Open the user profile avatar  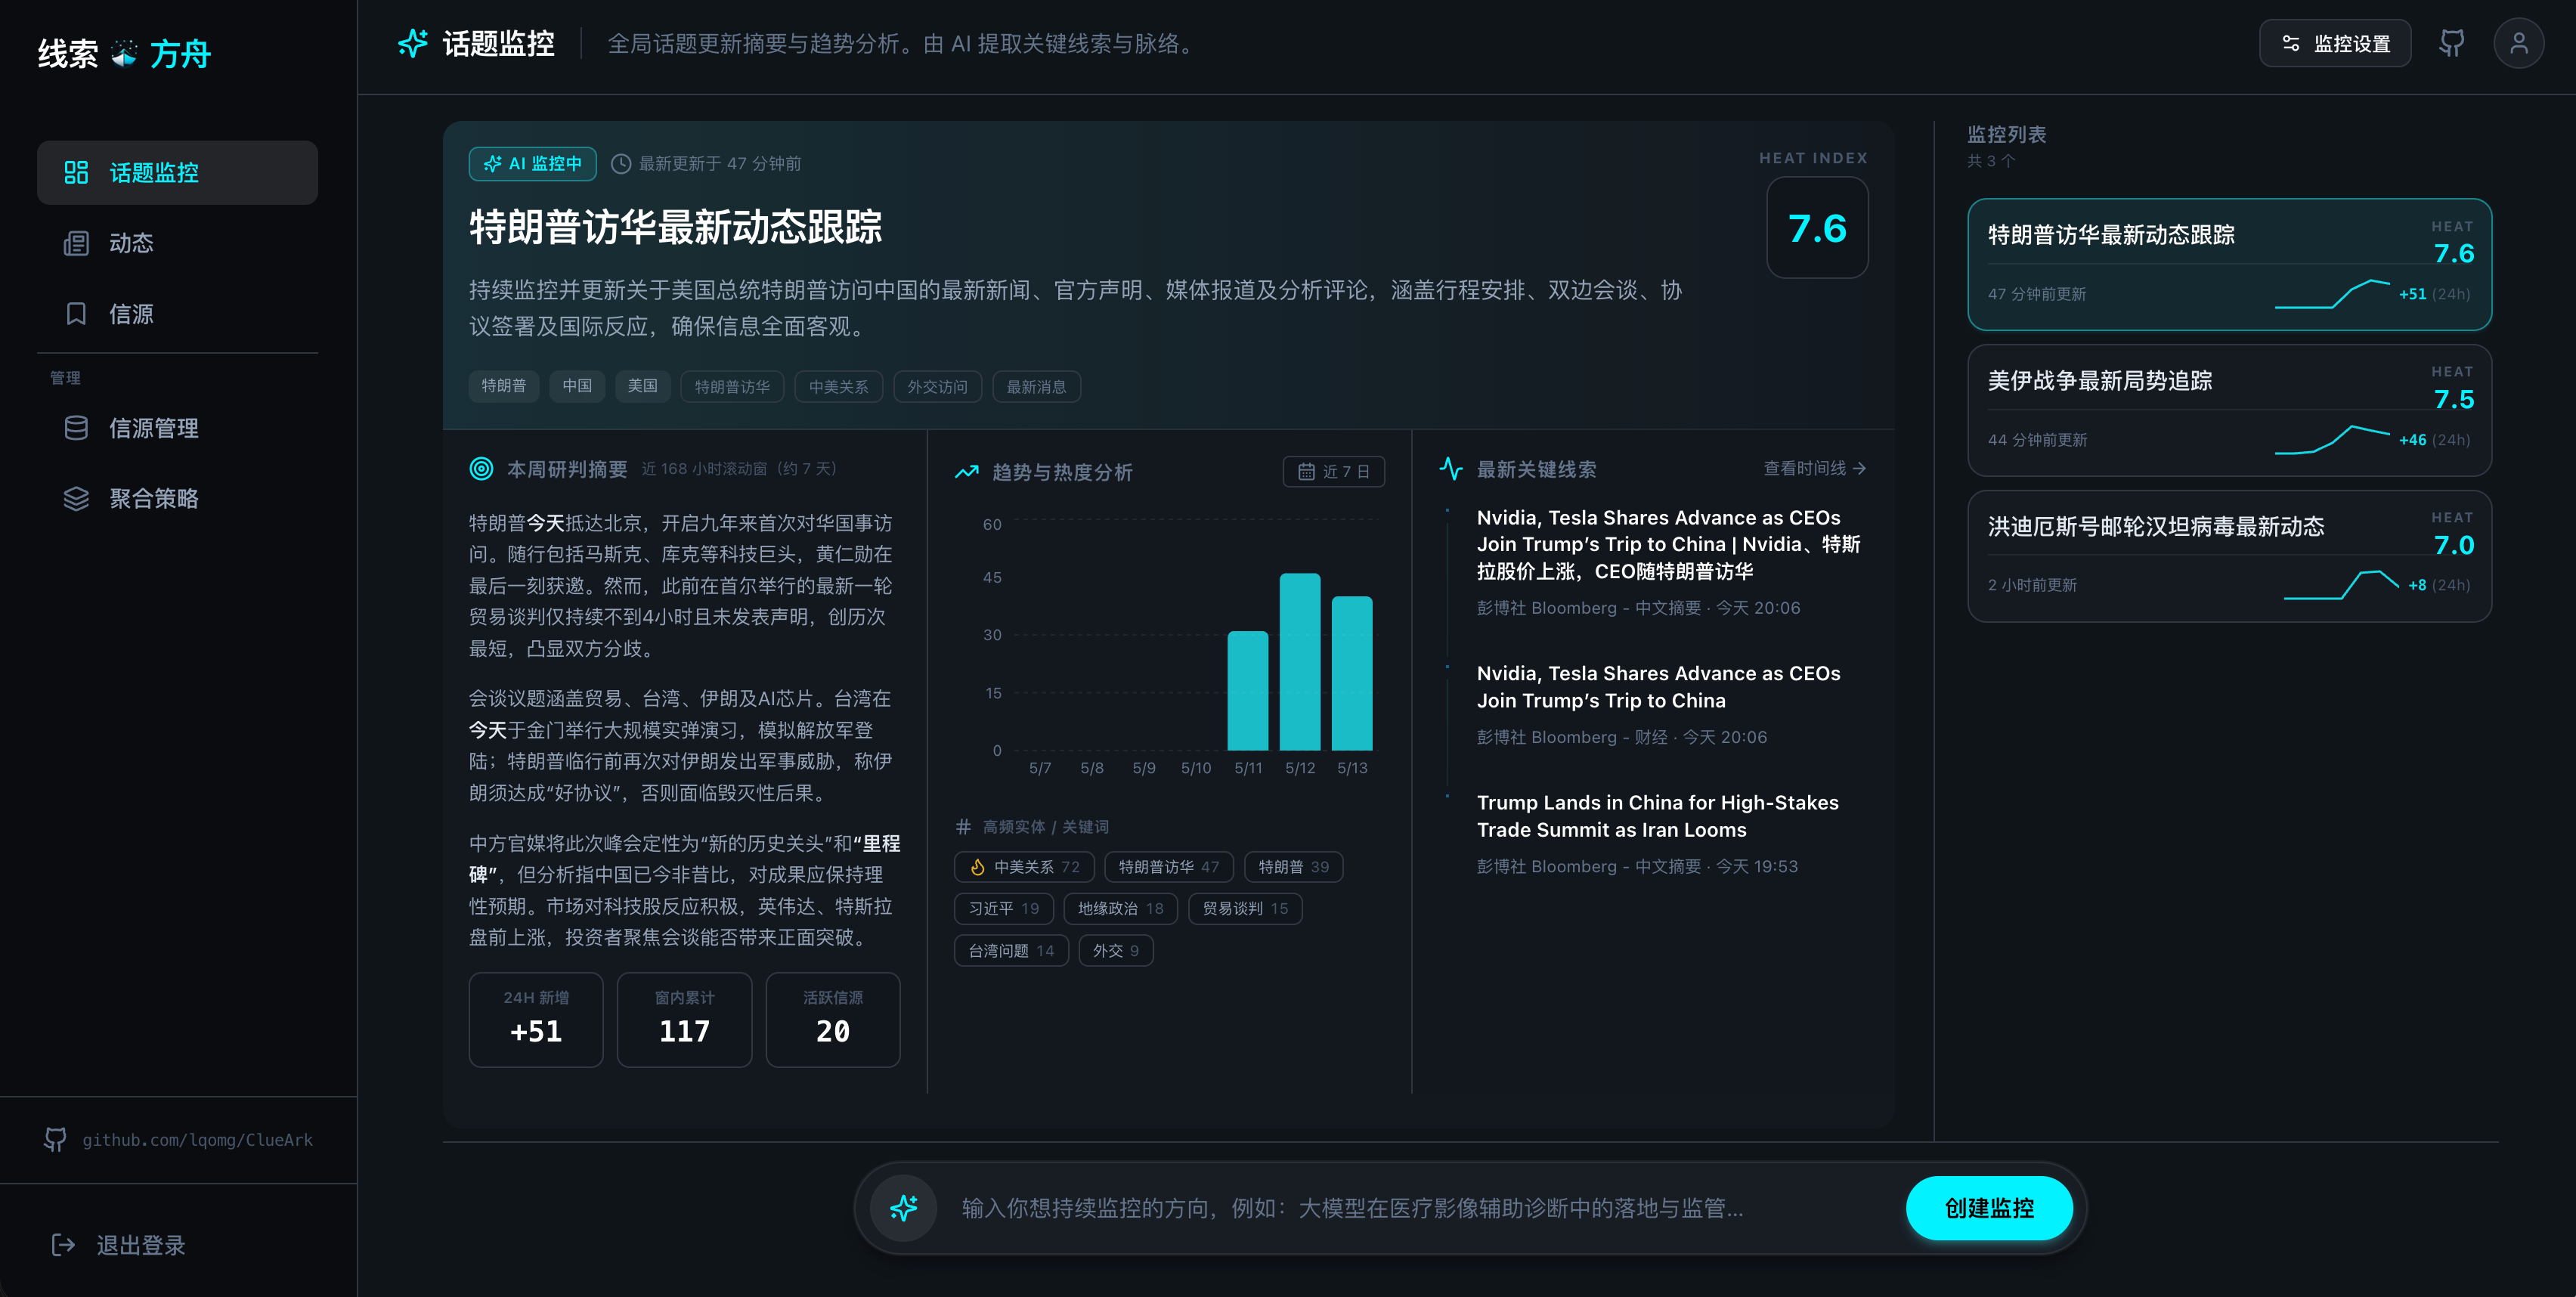tap(2518, 43)
